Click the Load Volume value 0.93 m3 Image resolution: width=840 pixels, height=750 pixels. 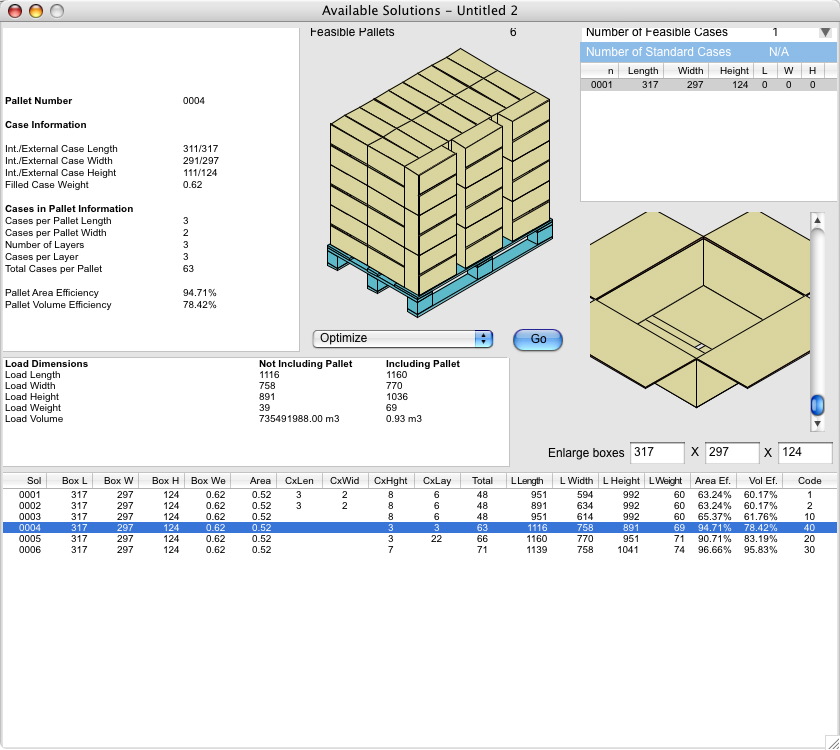click(x=403, y=419)
